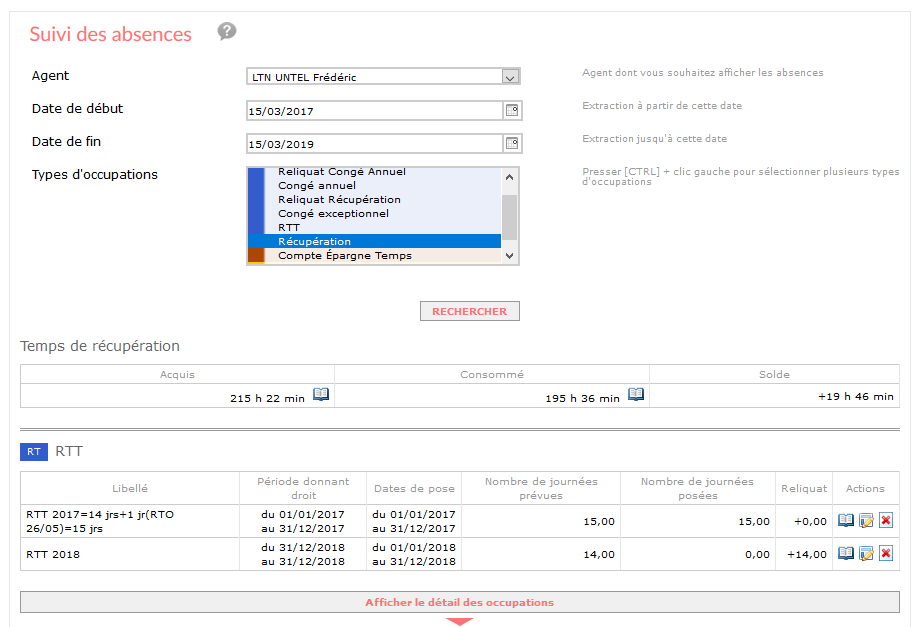This screenshot has width=921, height=627.
Task: Open the help question mark icon
Action: click(227, 31)
